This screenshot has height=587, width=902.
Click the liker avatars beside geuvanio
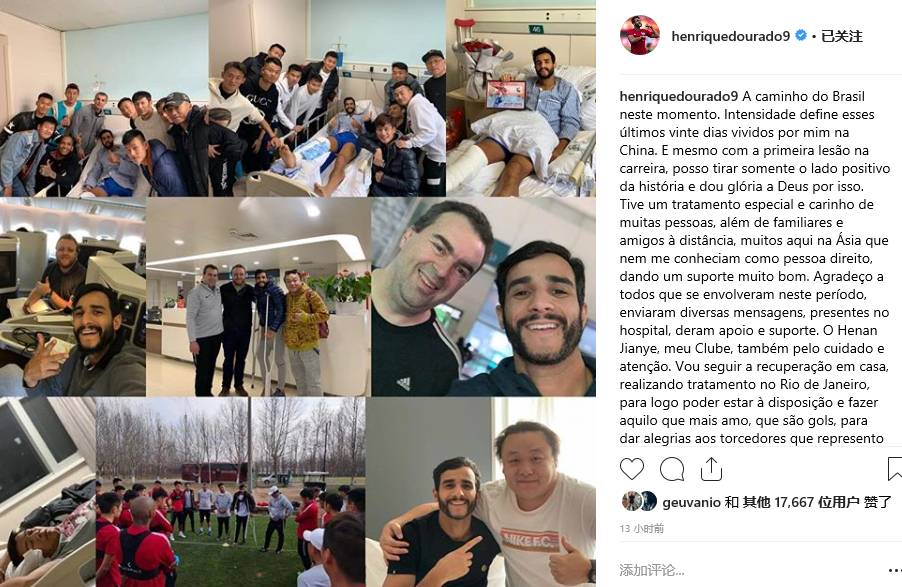pos(639,501)
